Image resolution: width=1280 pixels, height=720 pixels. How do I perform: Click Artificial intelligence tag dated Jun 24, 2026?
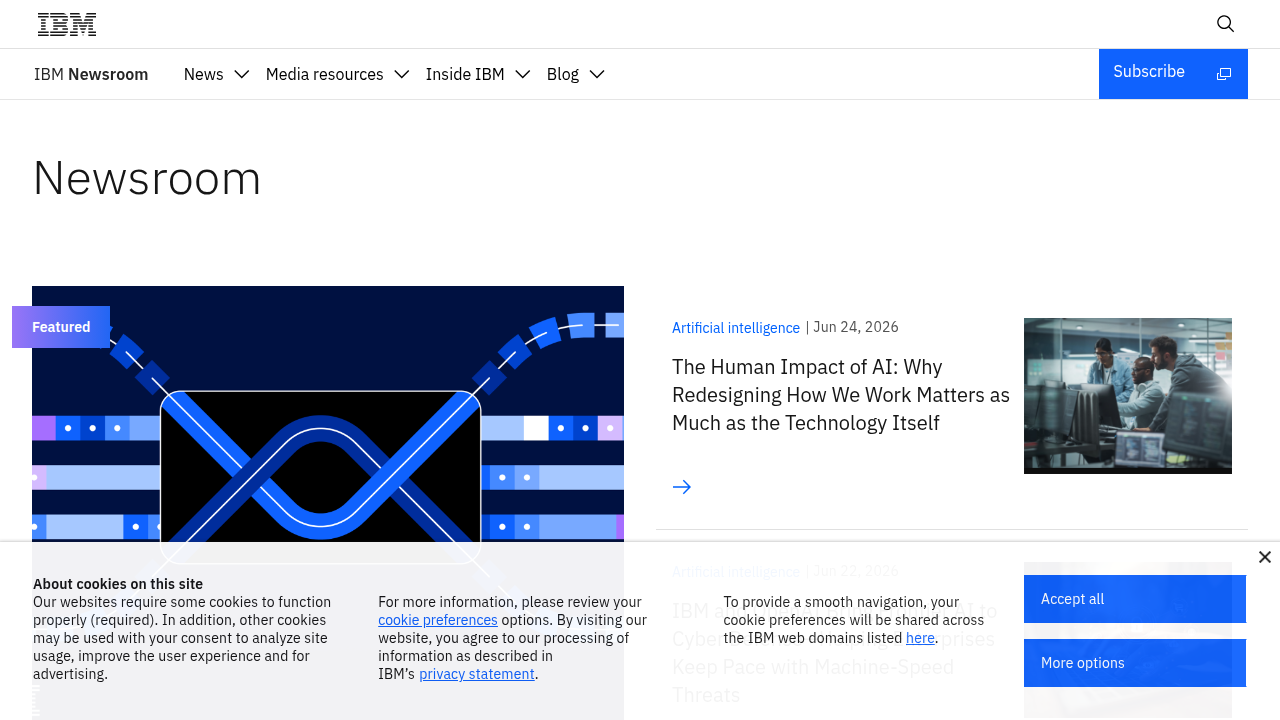[x=736, y=328]
